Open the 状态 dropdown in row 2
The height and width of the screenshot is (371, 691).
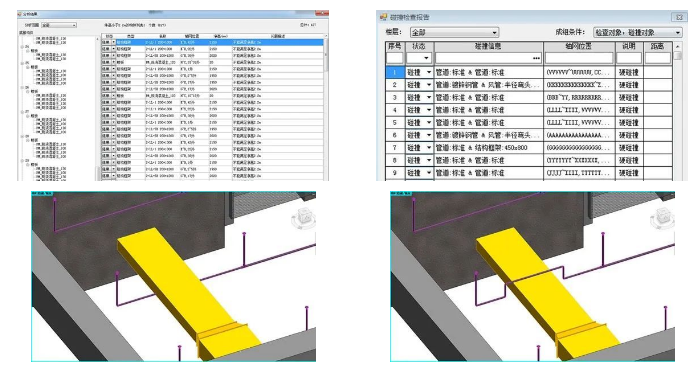428,85
